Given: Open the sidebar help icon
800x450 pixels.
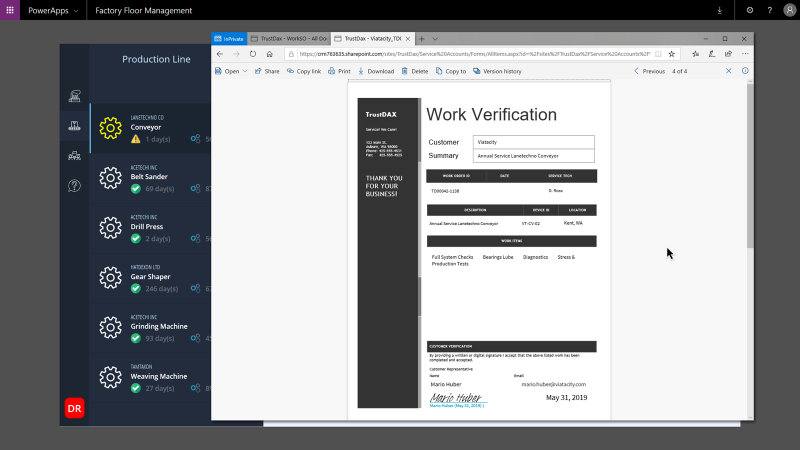Looking at the screenshot, I should (74, 186).
